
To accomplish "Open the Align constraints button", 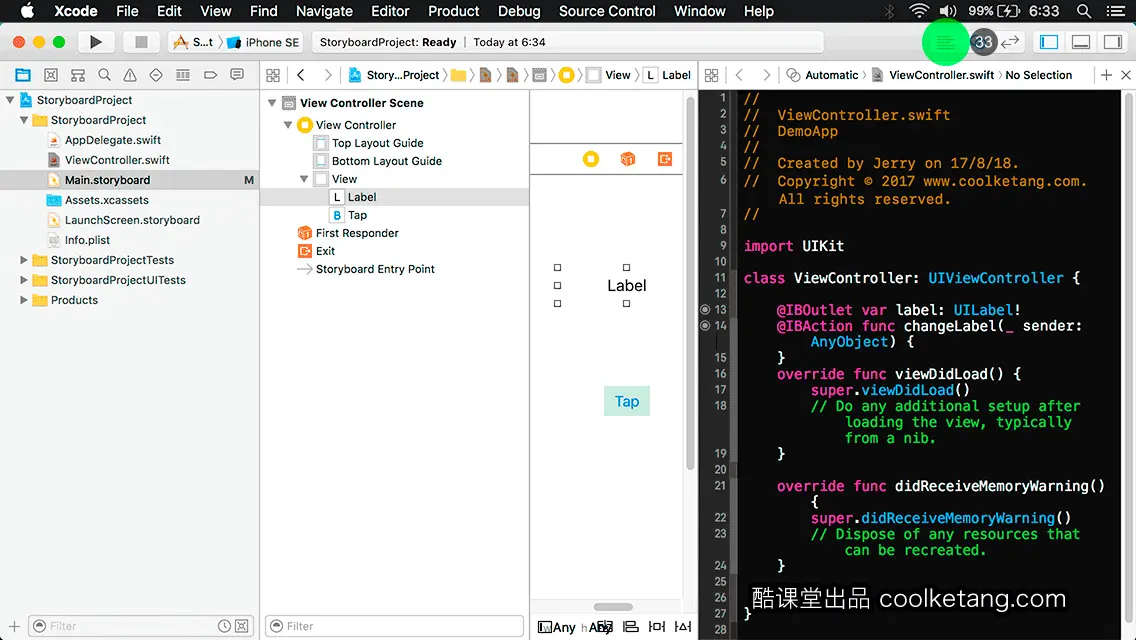I will [x=631, y=626].
